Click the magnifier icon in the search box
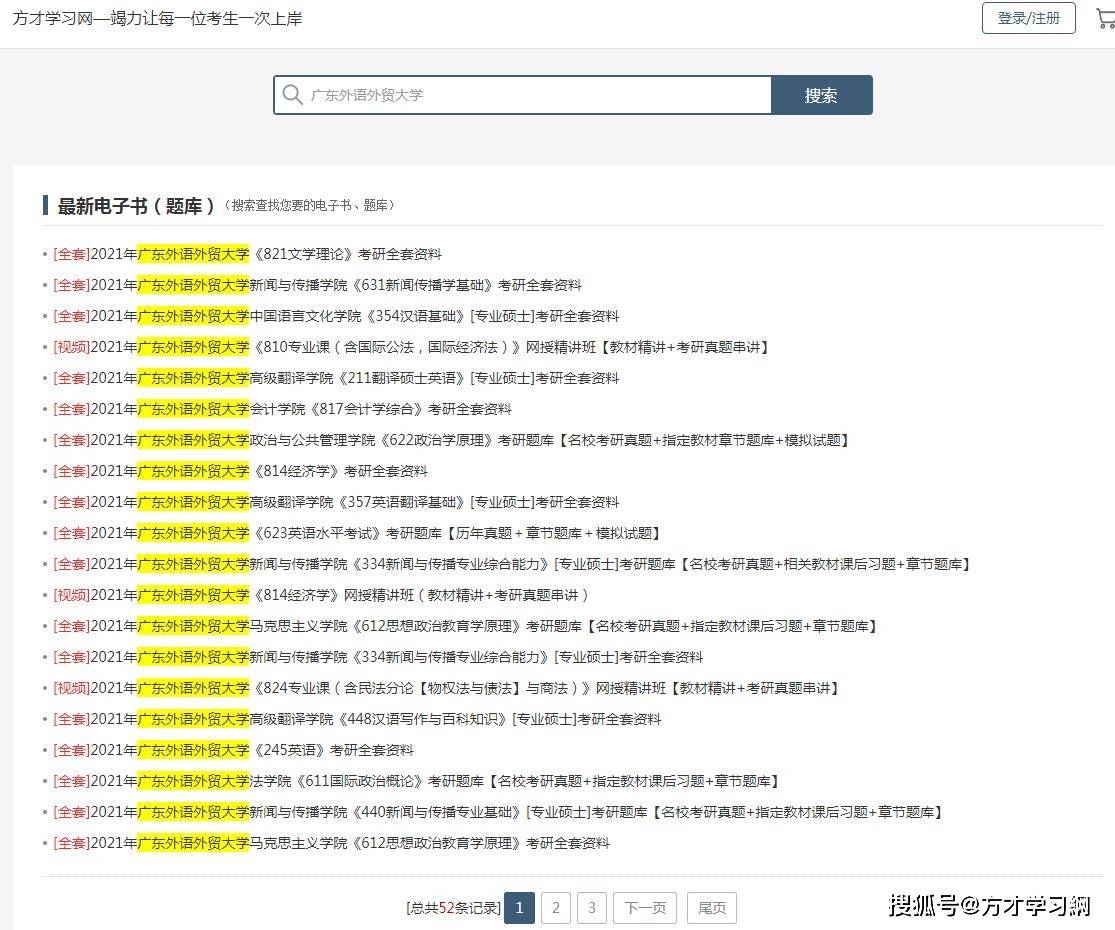This screenshot has width=1115, height=930. 292,95
